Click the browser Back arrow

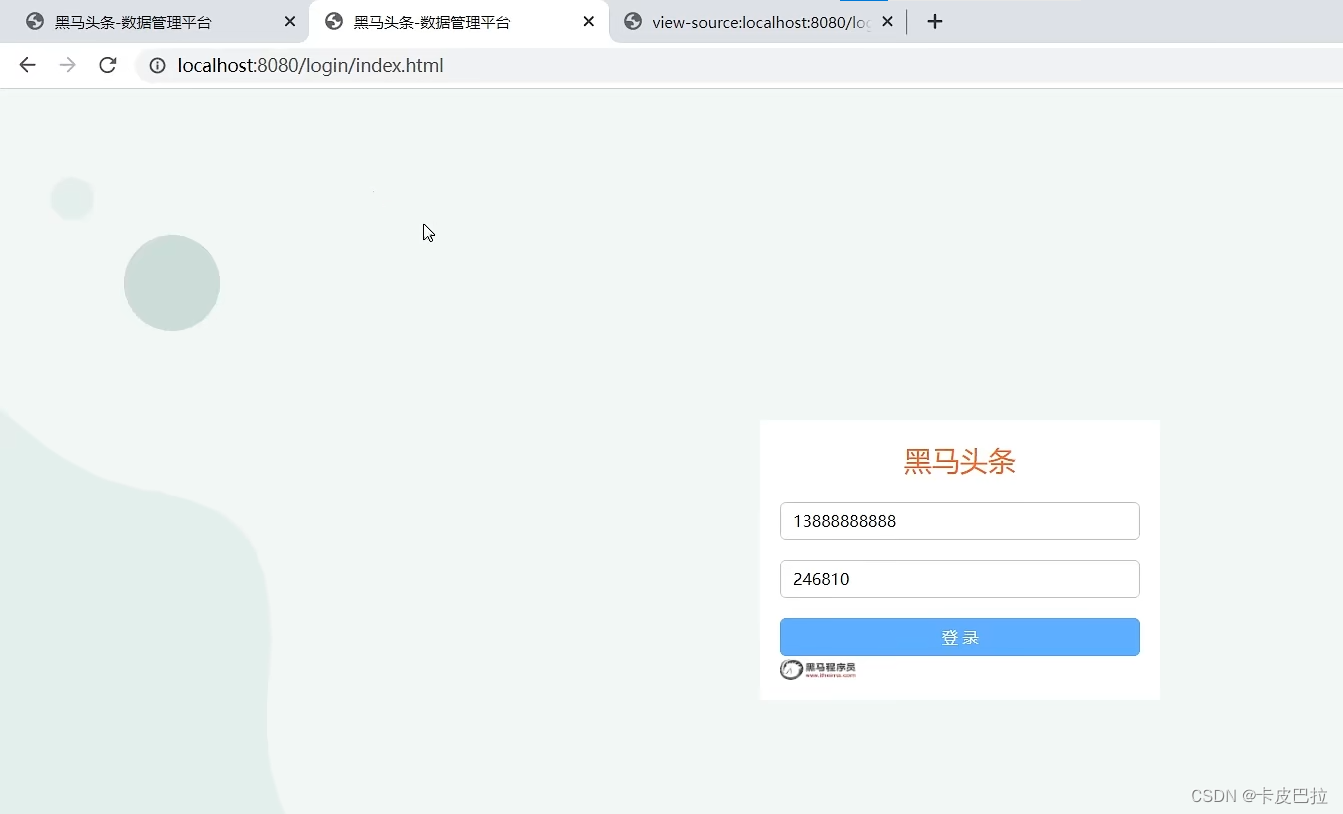point(27,65)
